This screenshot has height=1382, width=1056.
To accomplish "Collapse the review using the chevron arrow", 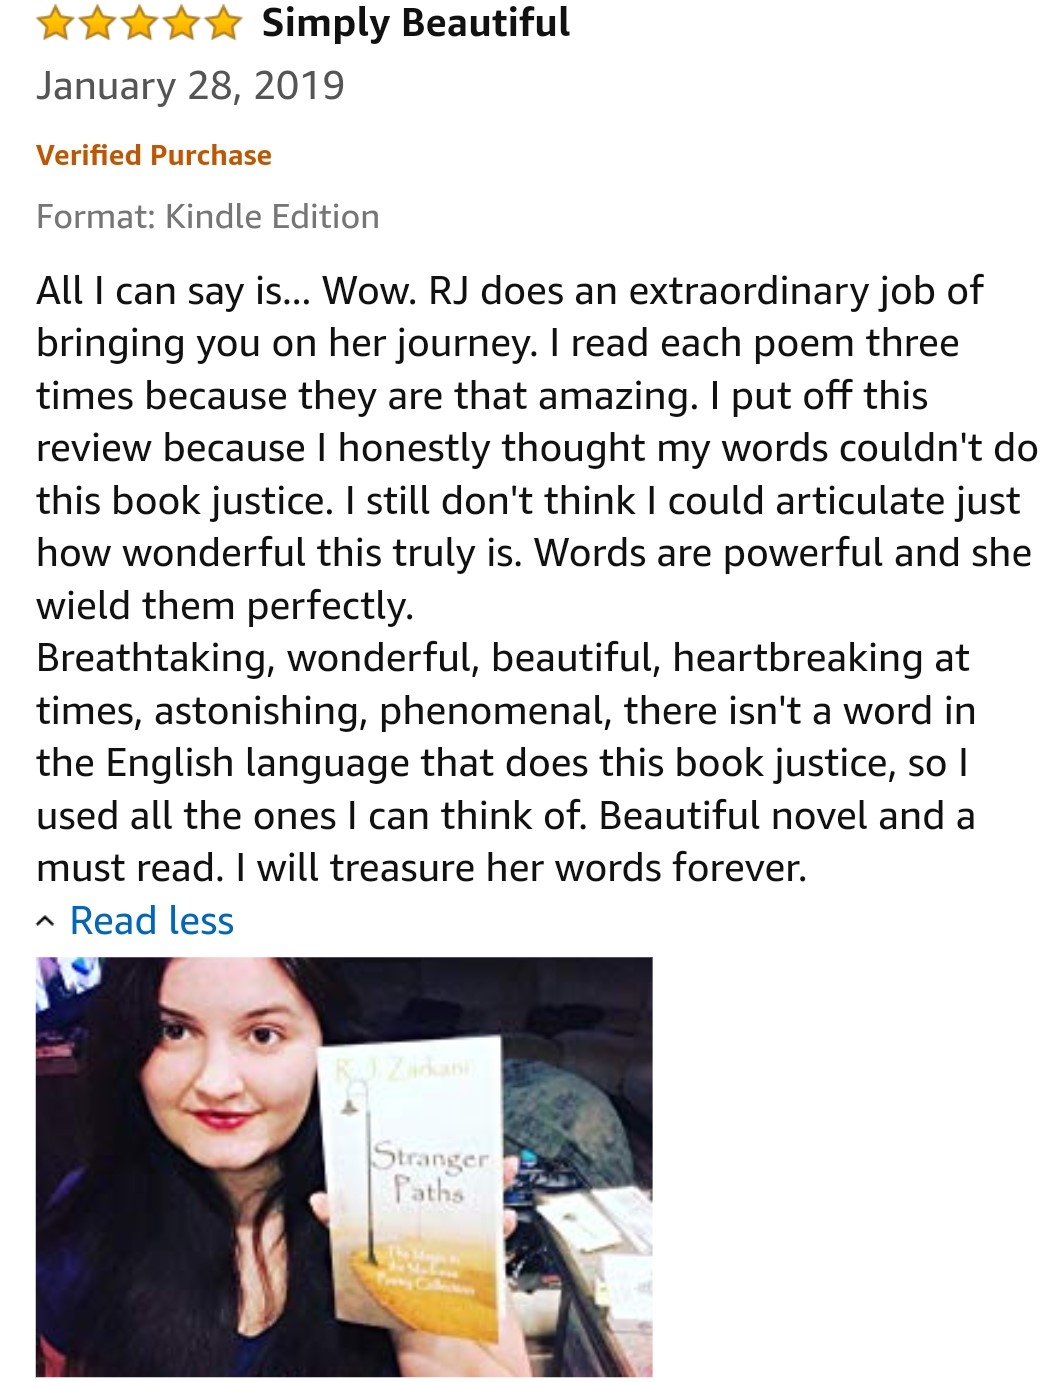I will coord(46,921).
